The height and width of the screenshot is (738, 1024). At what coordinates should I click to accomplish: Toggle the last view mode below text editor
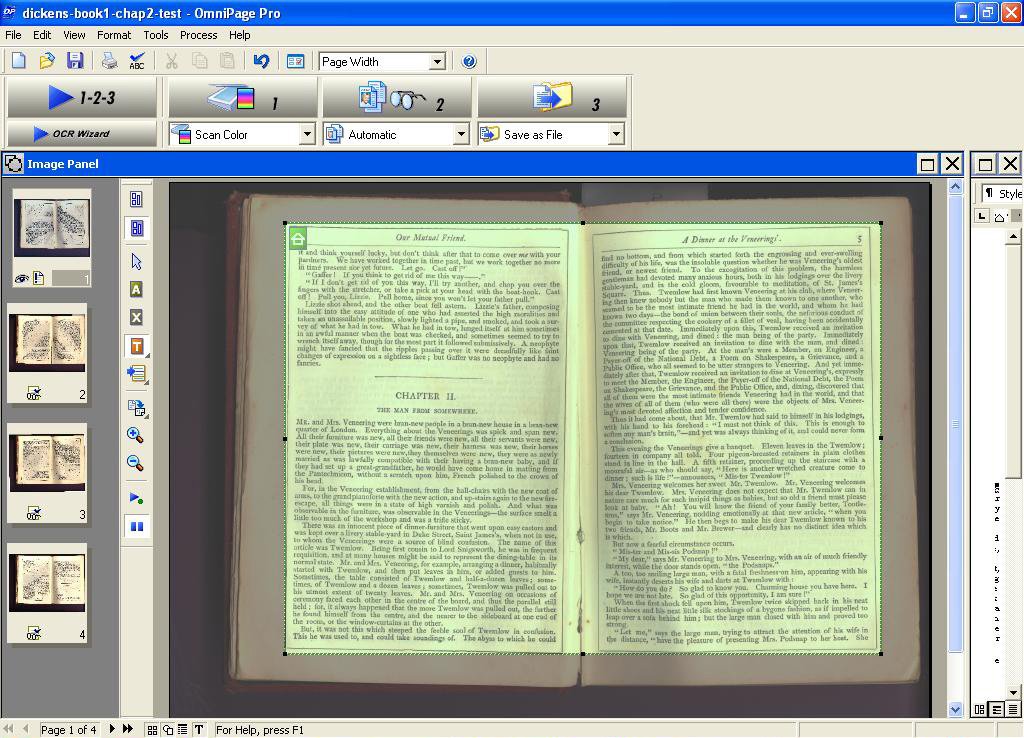(x=1013, y=709)
